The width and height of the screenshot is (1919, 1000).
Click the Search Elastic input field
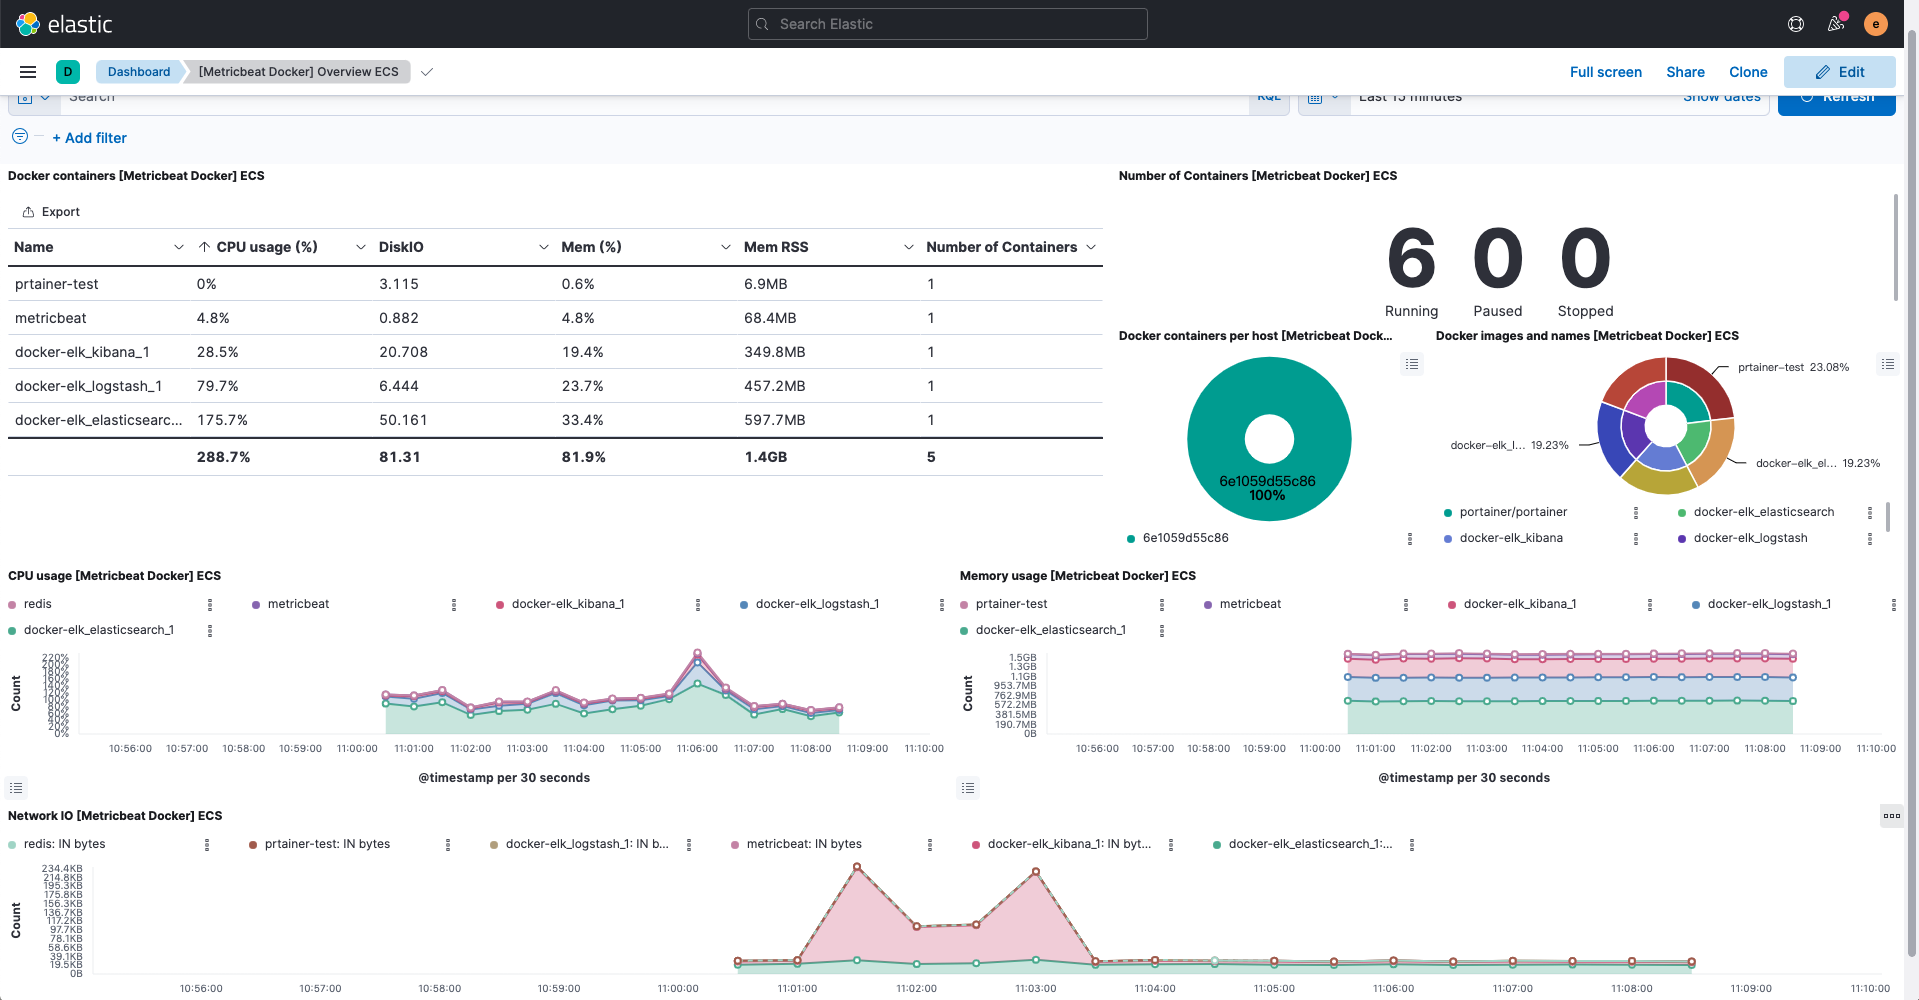(947, 24)
